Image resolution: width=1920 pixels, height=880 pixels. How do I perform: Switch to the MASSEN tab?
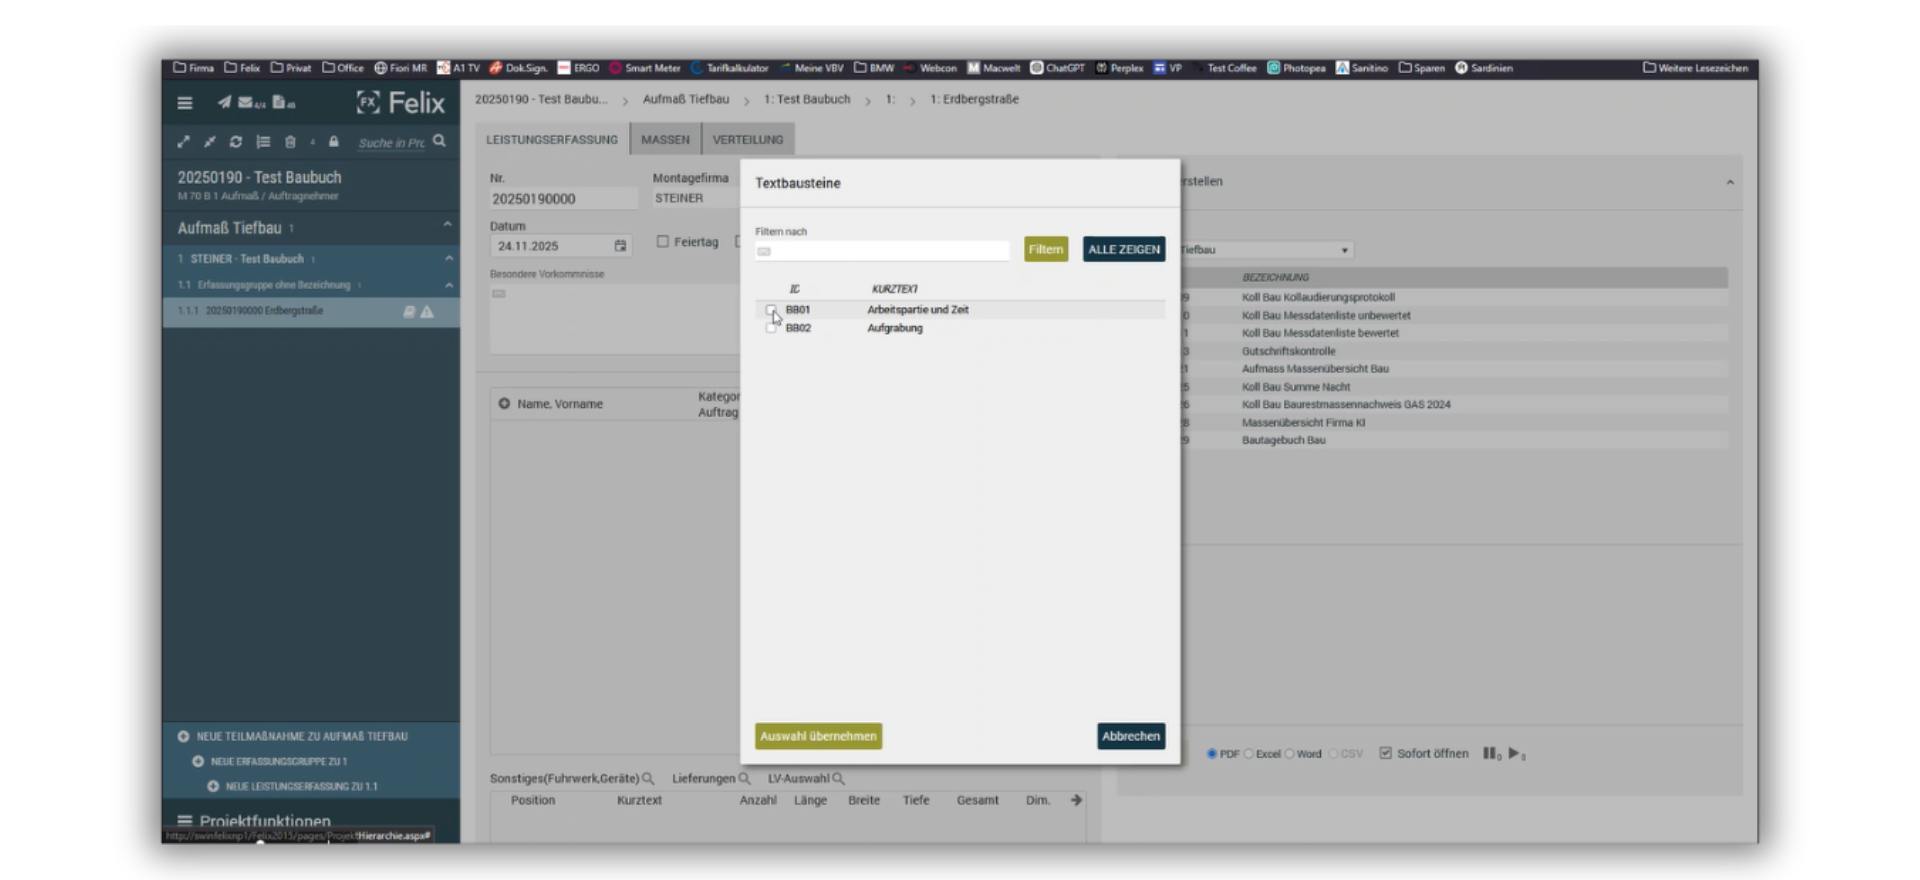click(665, 140)
